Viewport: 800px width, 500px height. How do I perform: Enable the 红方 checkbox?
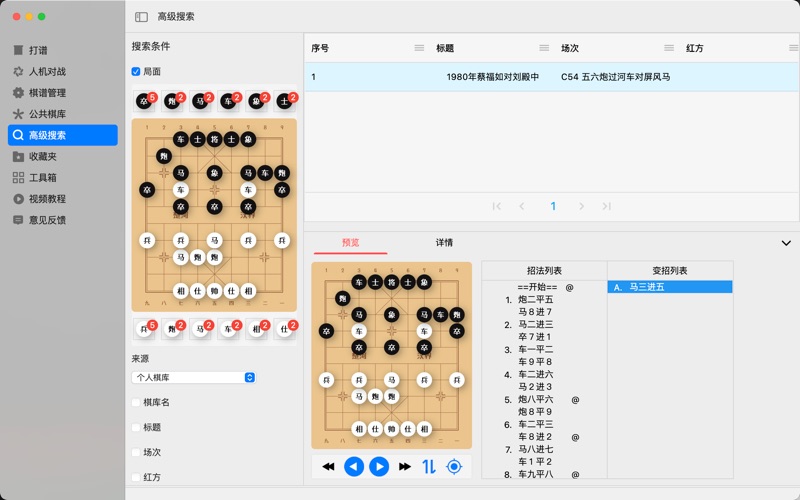136,478
